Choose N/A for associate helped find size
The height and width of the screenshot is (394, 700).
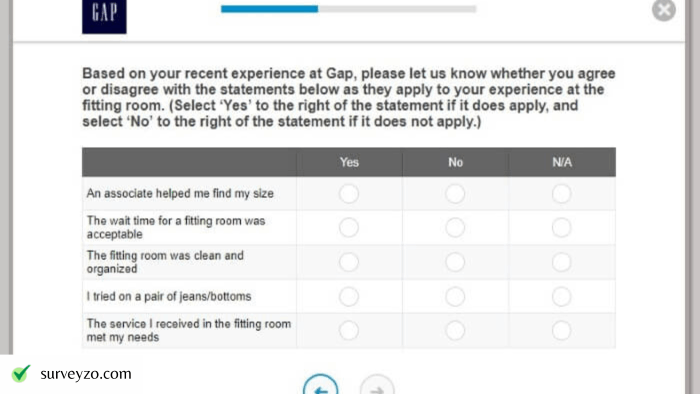coord(561,194)
